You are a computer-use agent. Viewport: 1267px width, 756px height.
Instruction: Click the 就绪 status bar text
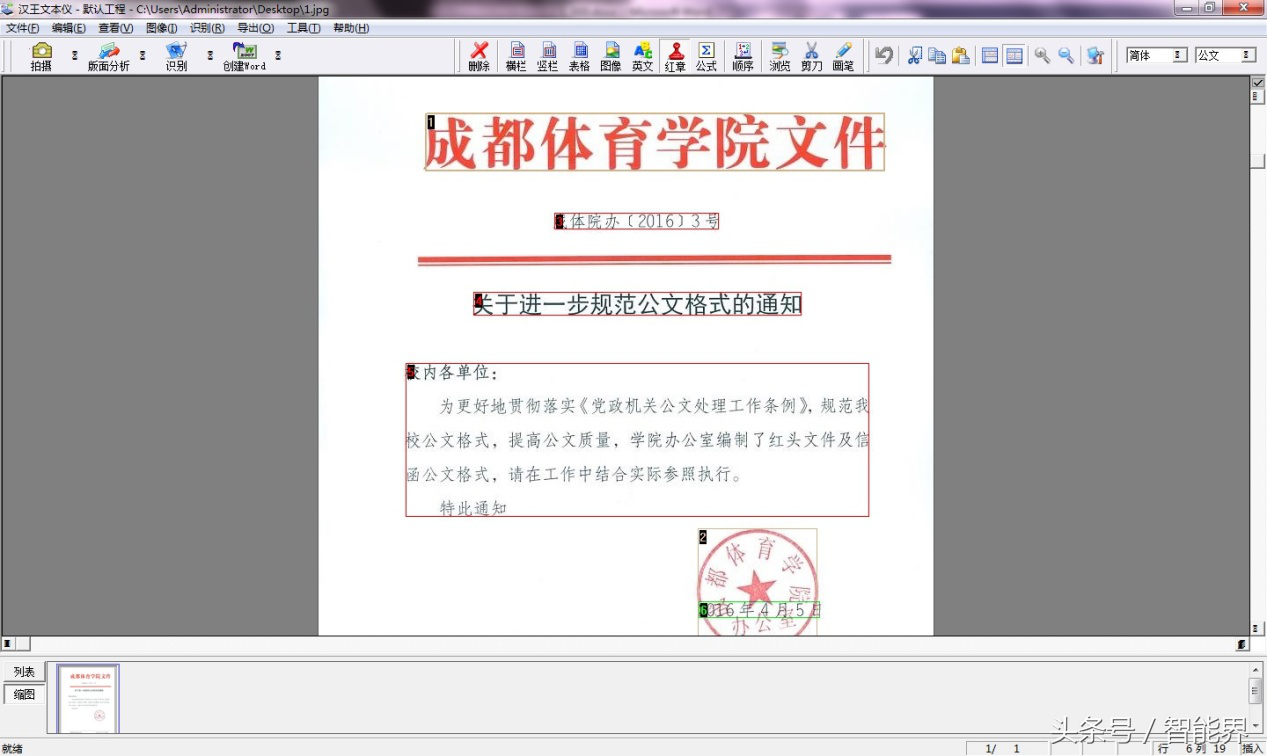pos(12,748)
